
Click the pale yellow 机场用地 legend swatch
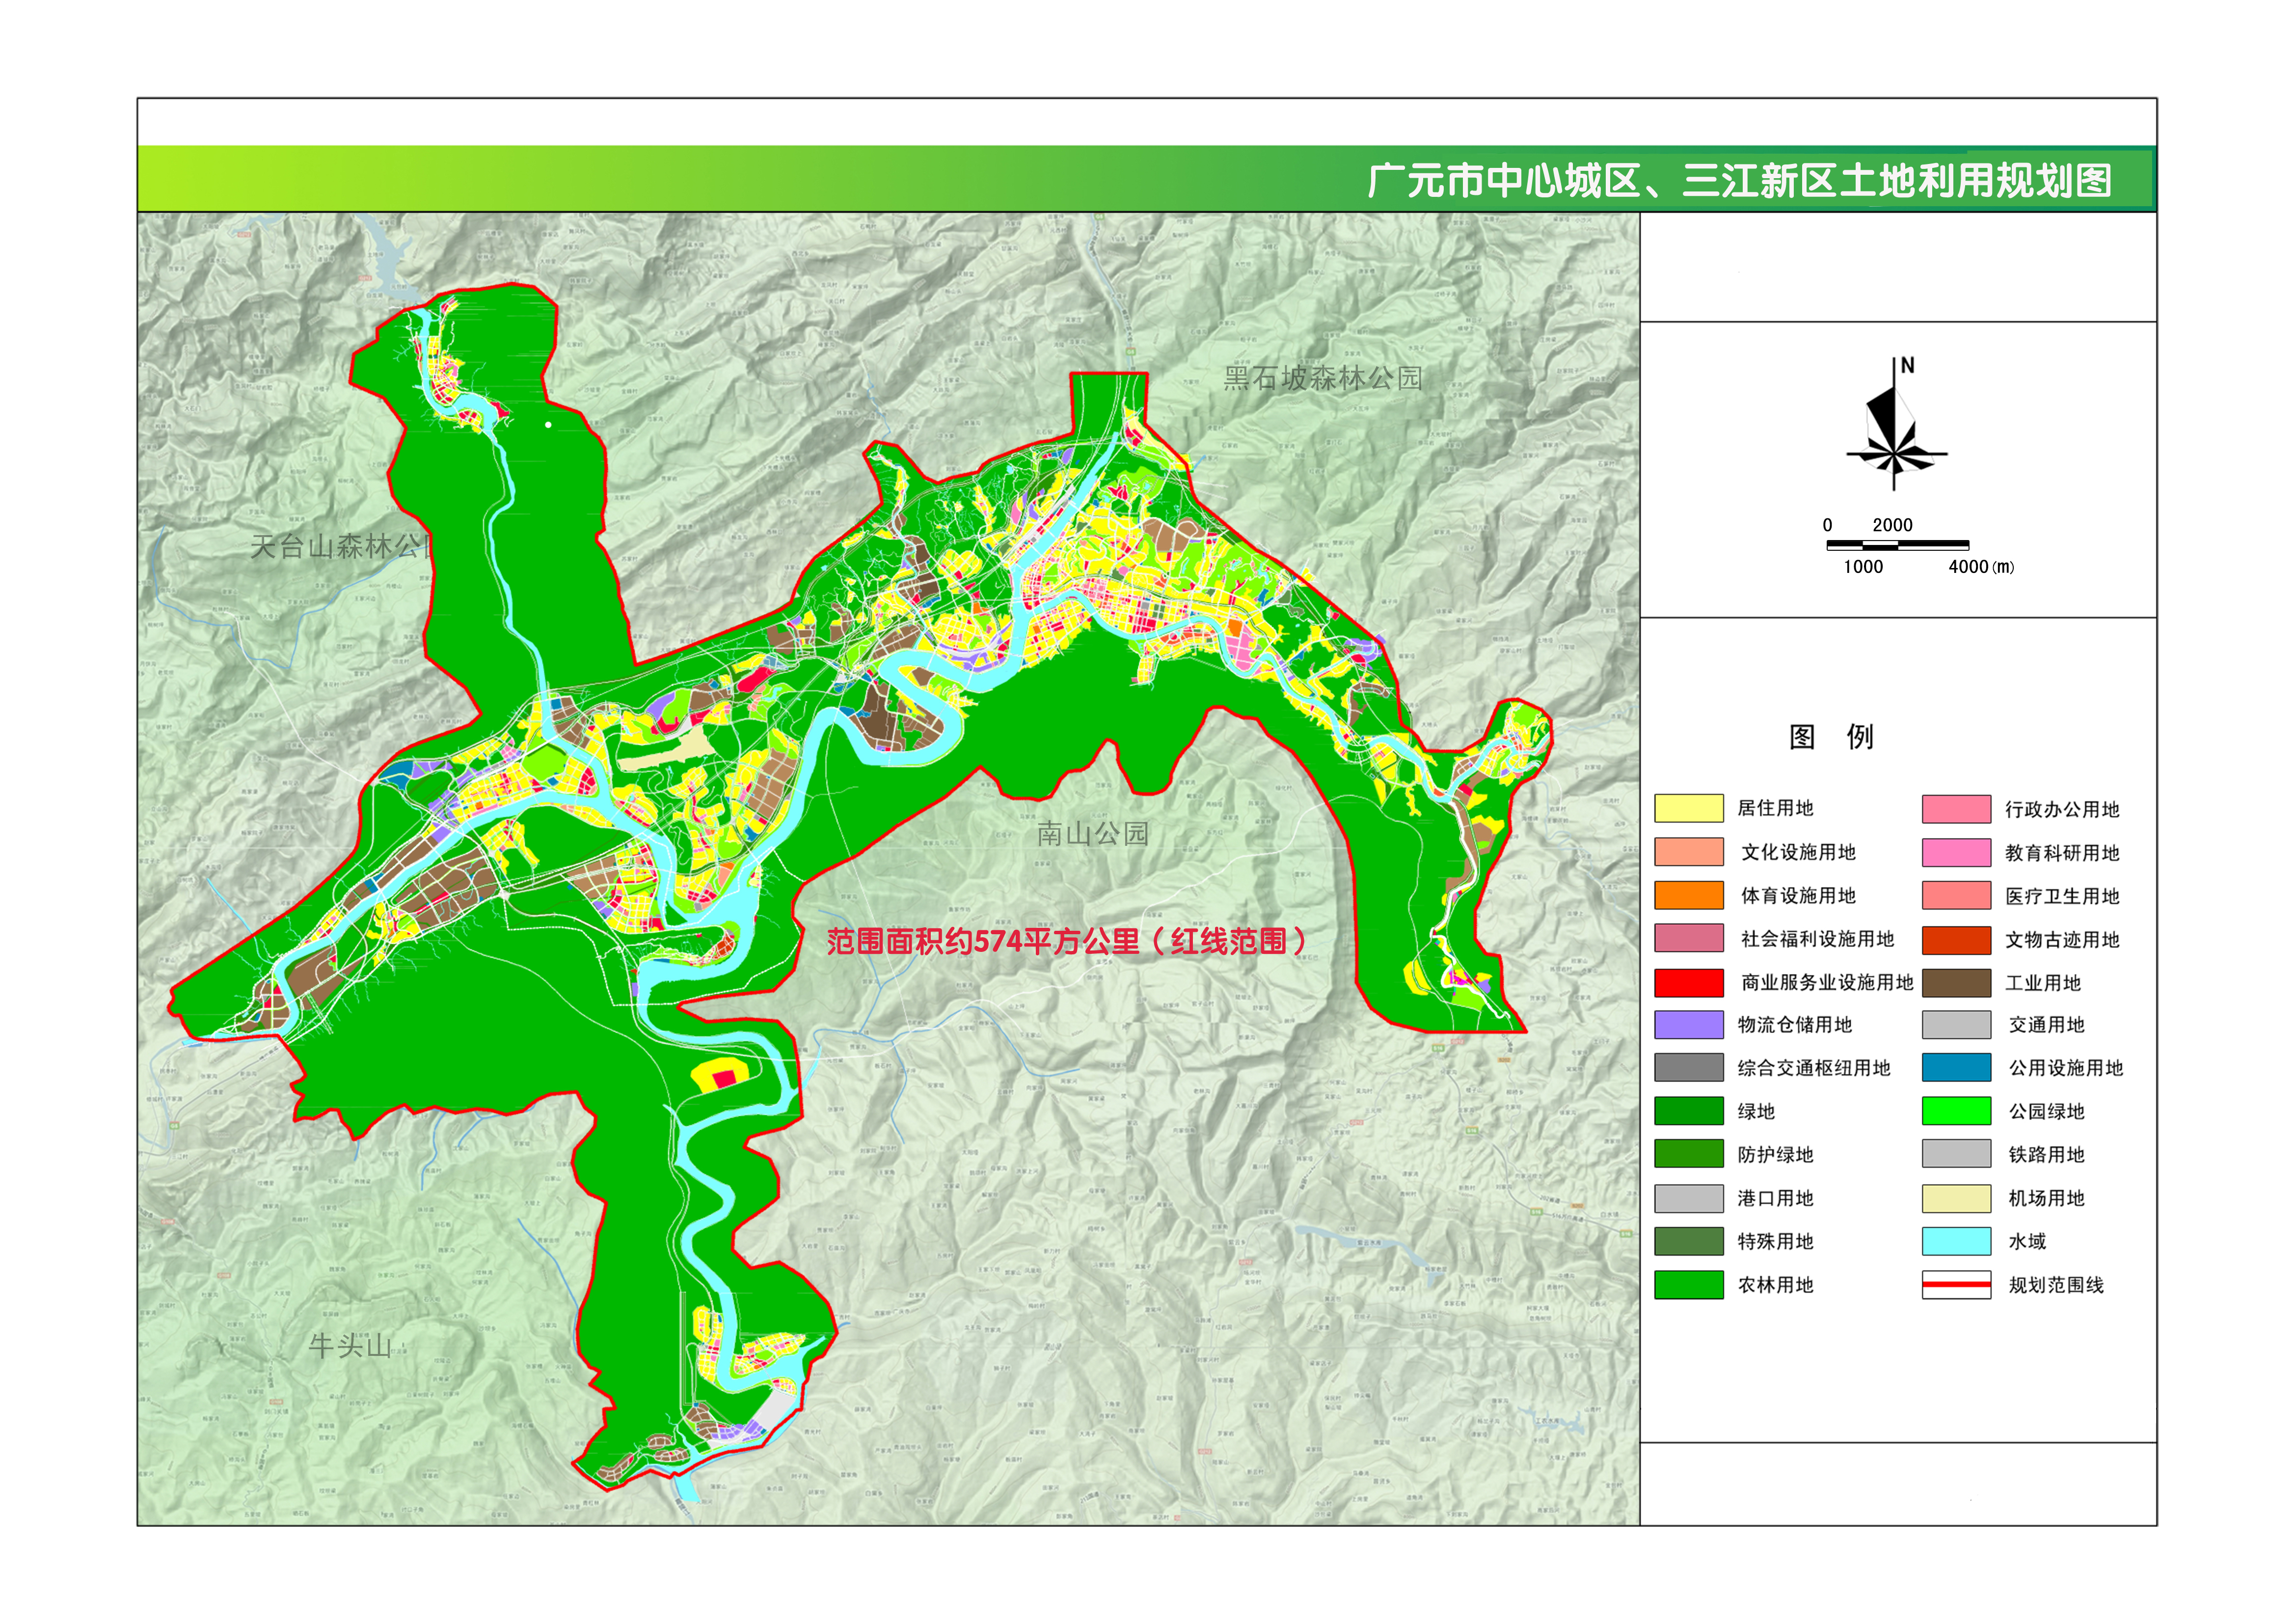point(1956,1198)
